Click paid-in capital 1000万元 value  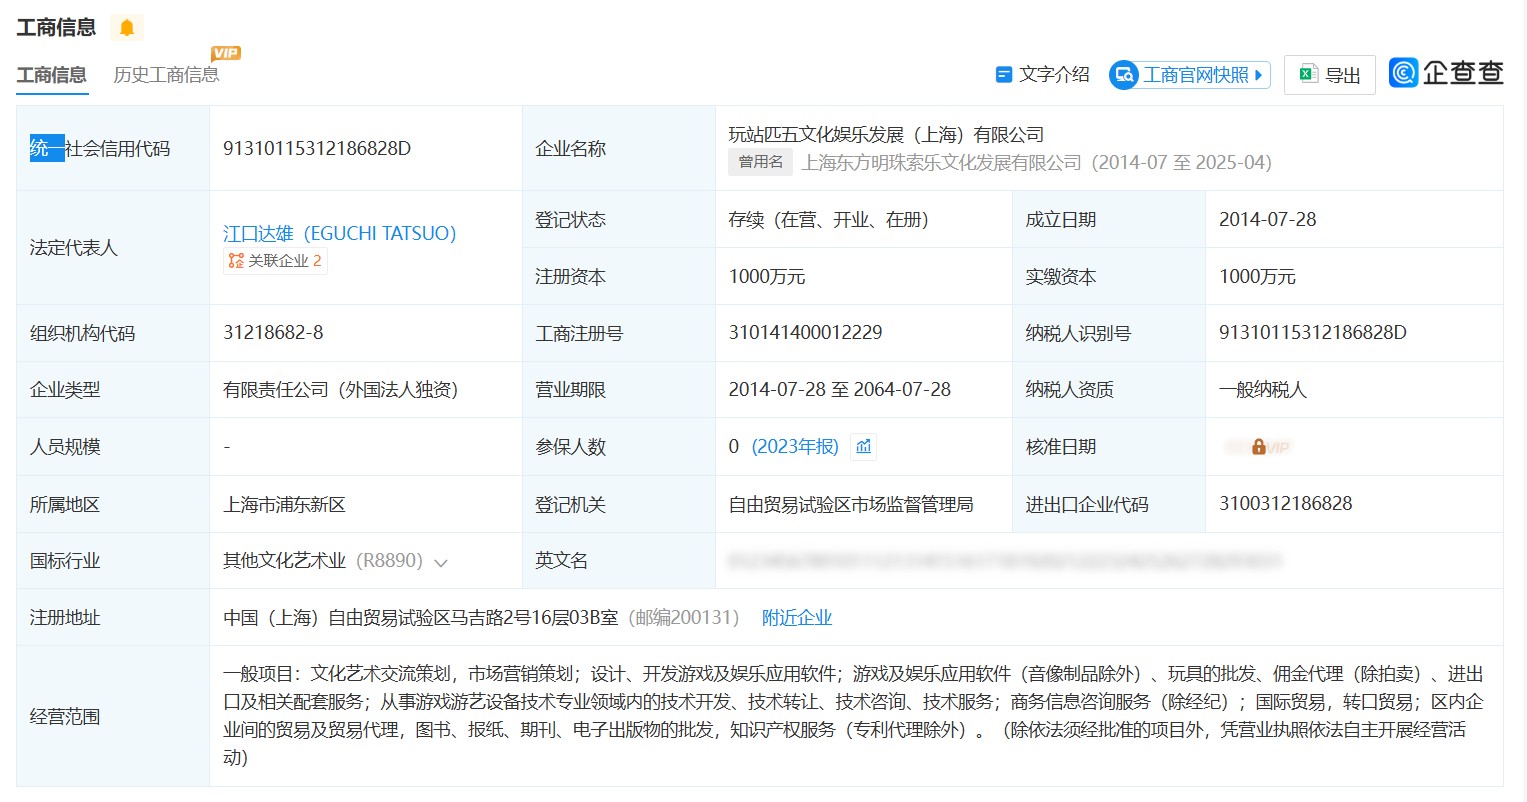(x=1257, y=277)
